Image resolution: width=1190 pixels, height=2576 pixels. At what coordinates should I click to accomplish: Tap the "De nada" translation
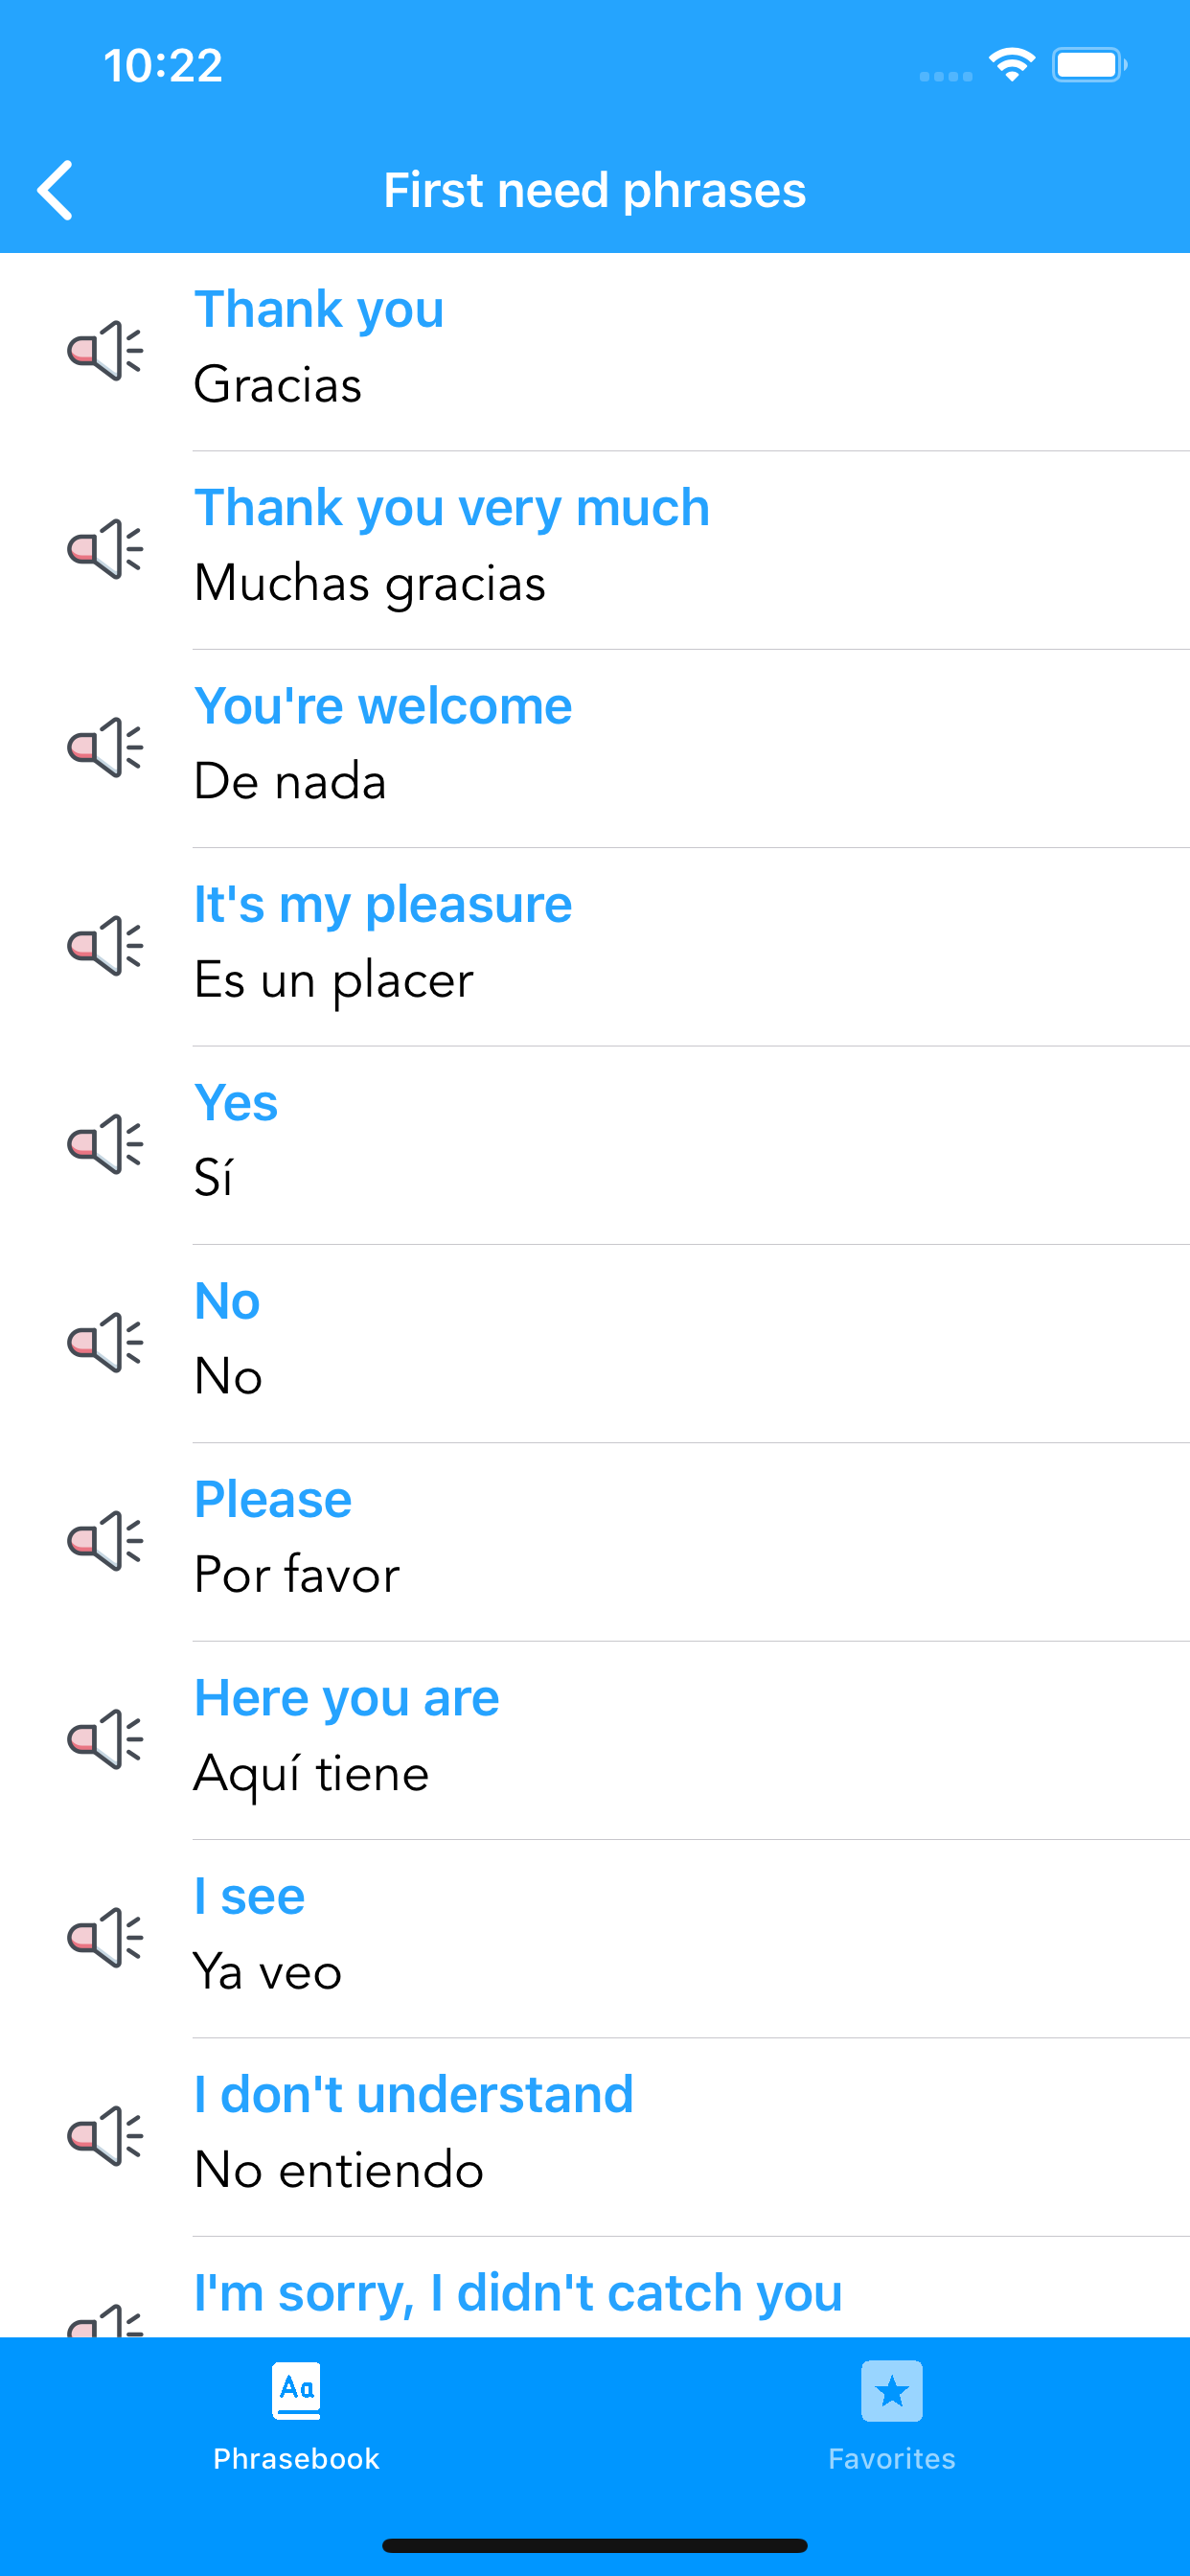(x=290, y=781)
